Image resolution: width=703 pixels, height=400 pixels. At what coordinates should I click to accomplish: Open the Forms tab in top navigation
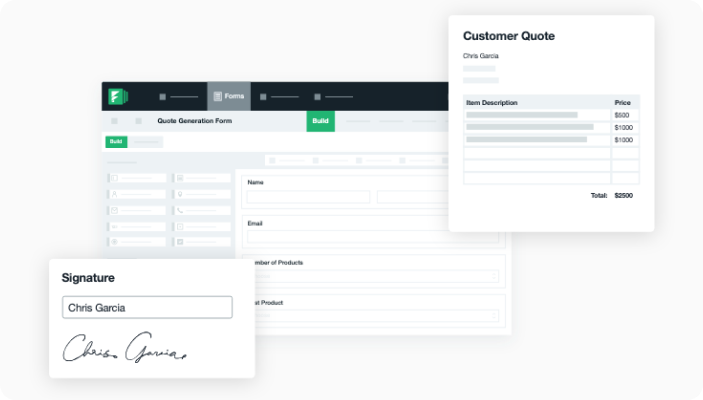(229, 97)
